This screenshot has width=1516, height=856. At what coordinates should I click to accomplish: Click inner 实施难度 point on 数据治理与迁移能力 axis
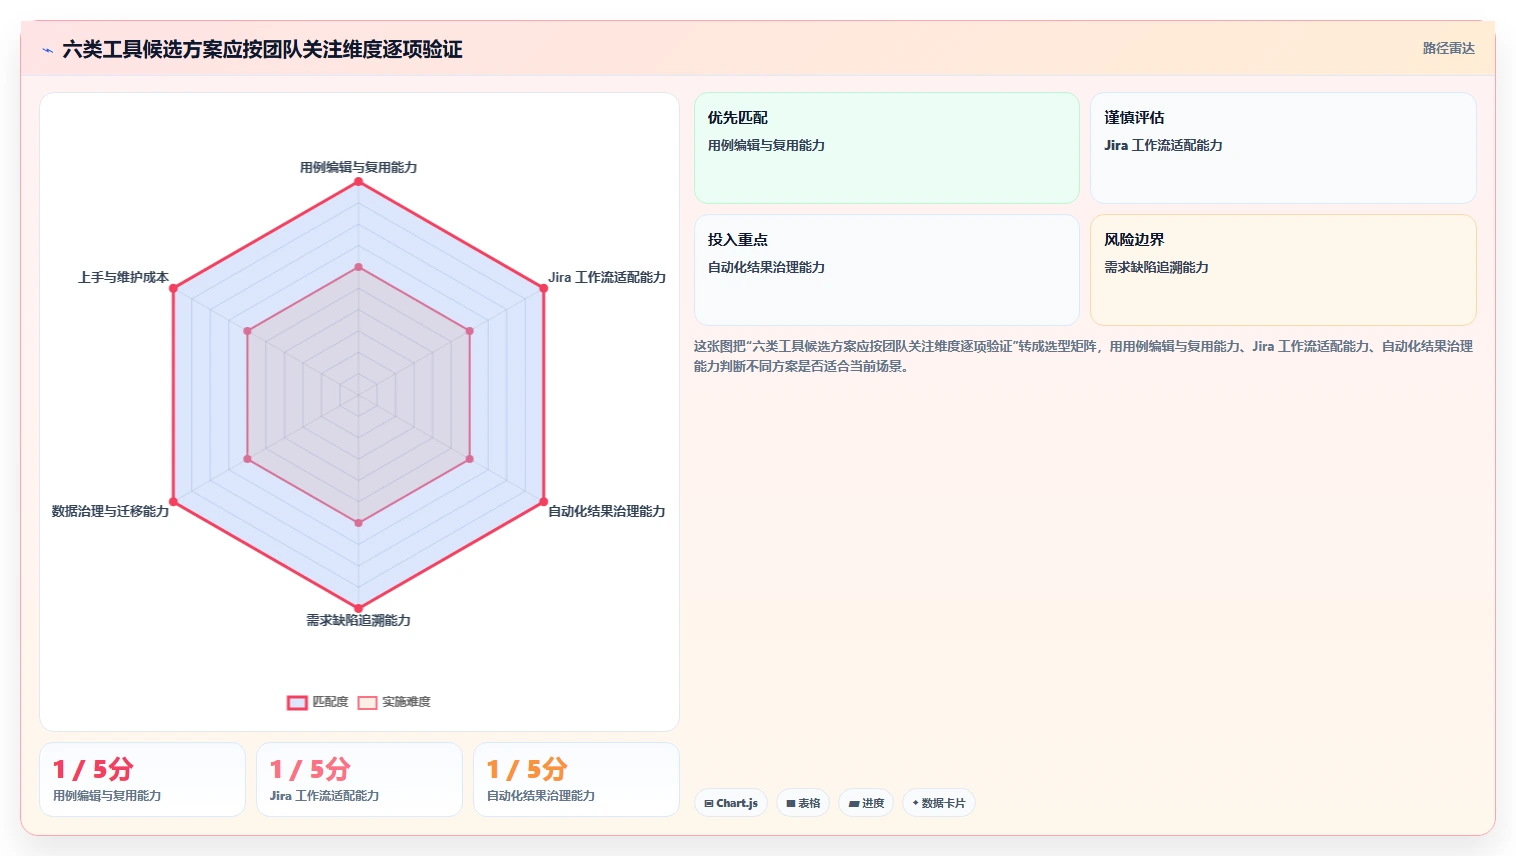(247, 459)
